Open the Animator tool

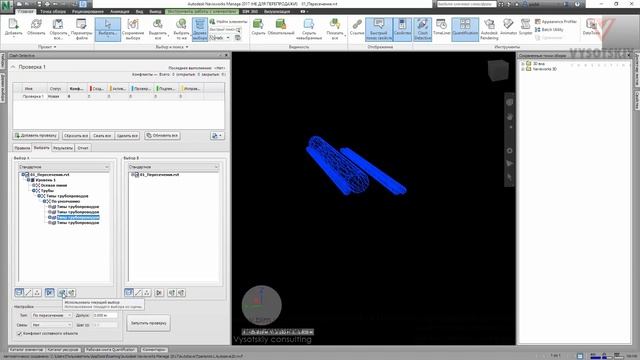tap(508, 27)
